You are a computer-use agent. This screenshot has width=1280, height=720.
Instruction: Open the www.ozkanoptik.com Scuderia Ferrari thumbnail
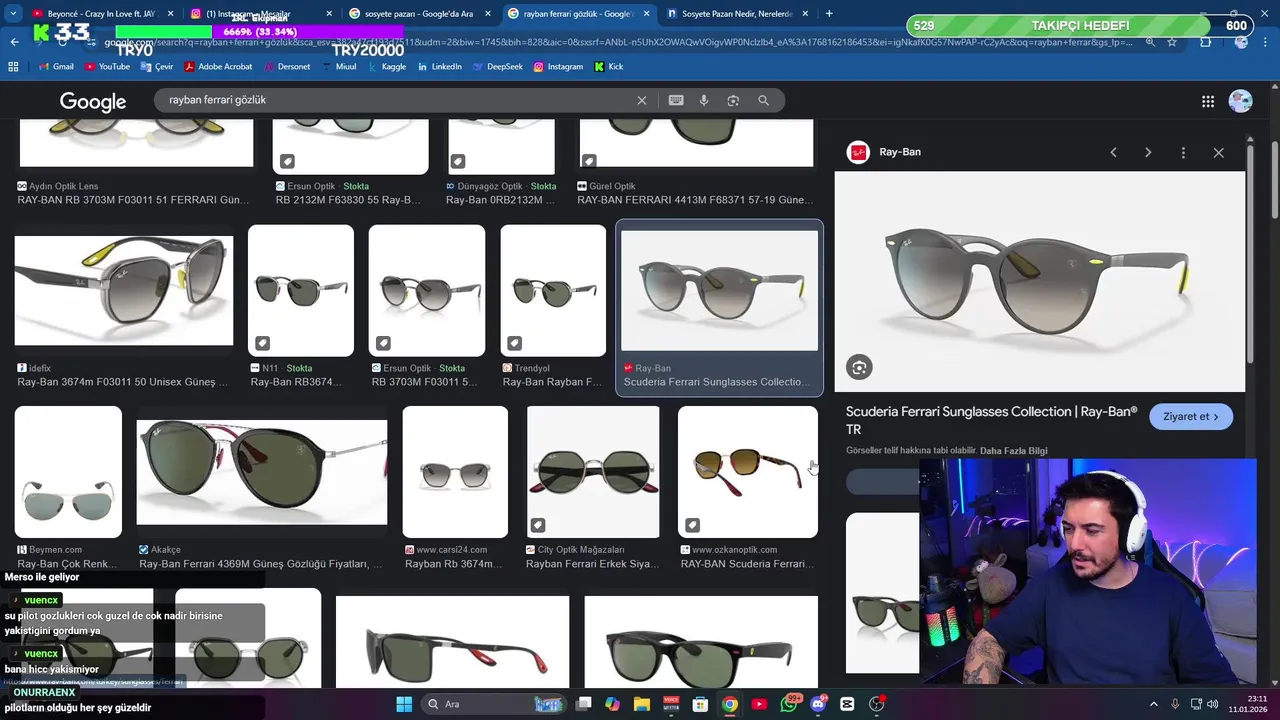748,472
